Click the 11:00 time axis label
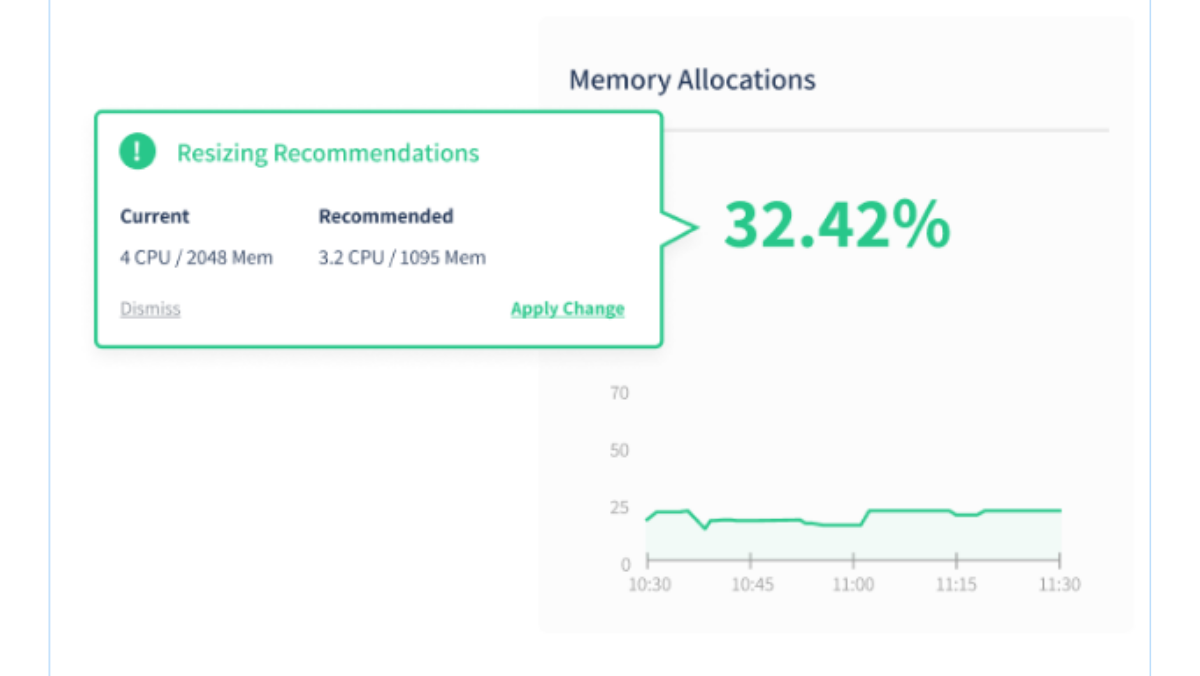1200x676 pixels. pyautogui.click(x=854, y=585)
